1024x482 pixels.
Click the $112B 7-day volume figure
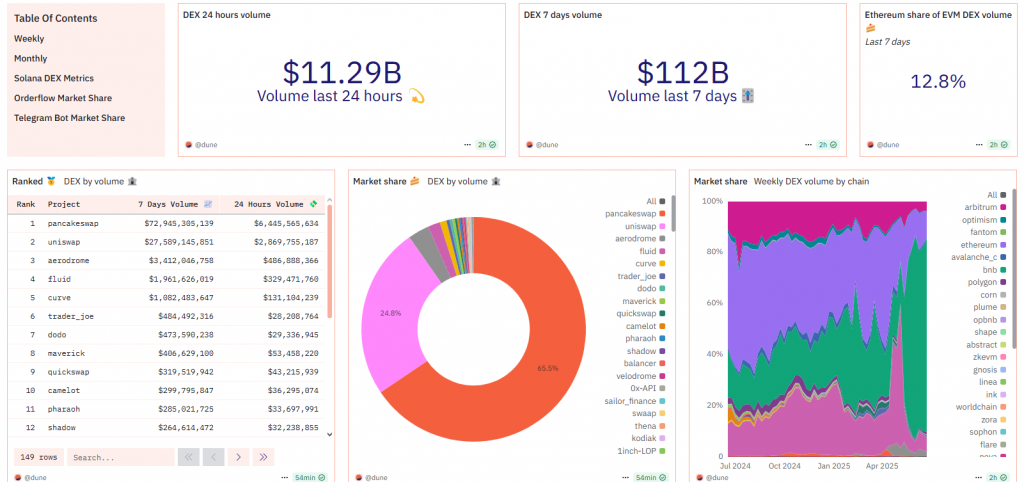coord(682,72)
